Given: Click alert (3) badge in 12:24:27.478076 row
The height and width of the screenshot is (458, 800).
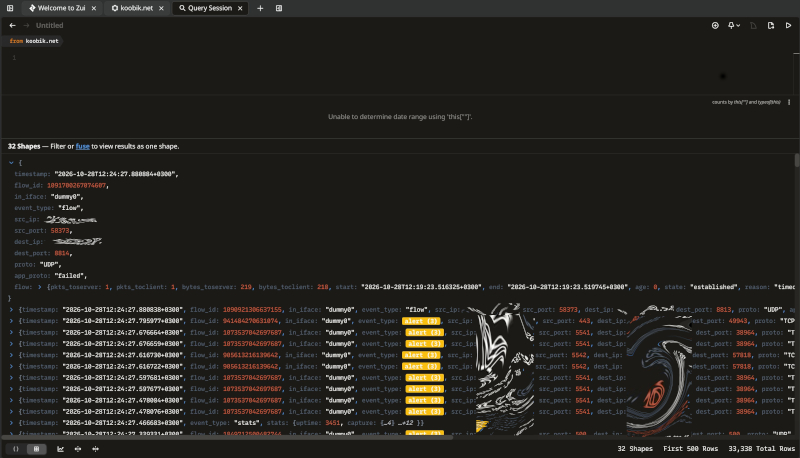Looking at the screenshot, I should pyautogui.click(x=424, y=412).
